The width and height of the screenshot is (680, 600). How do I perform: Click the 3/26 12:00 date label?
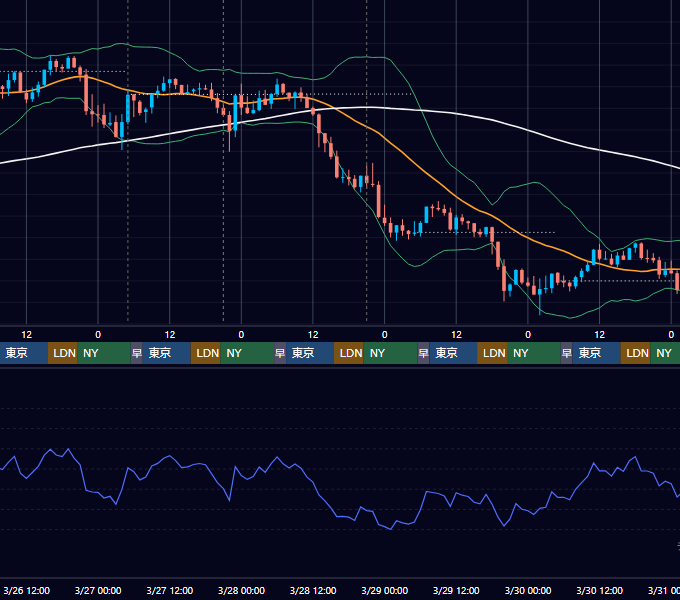[x=26, y=590]
